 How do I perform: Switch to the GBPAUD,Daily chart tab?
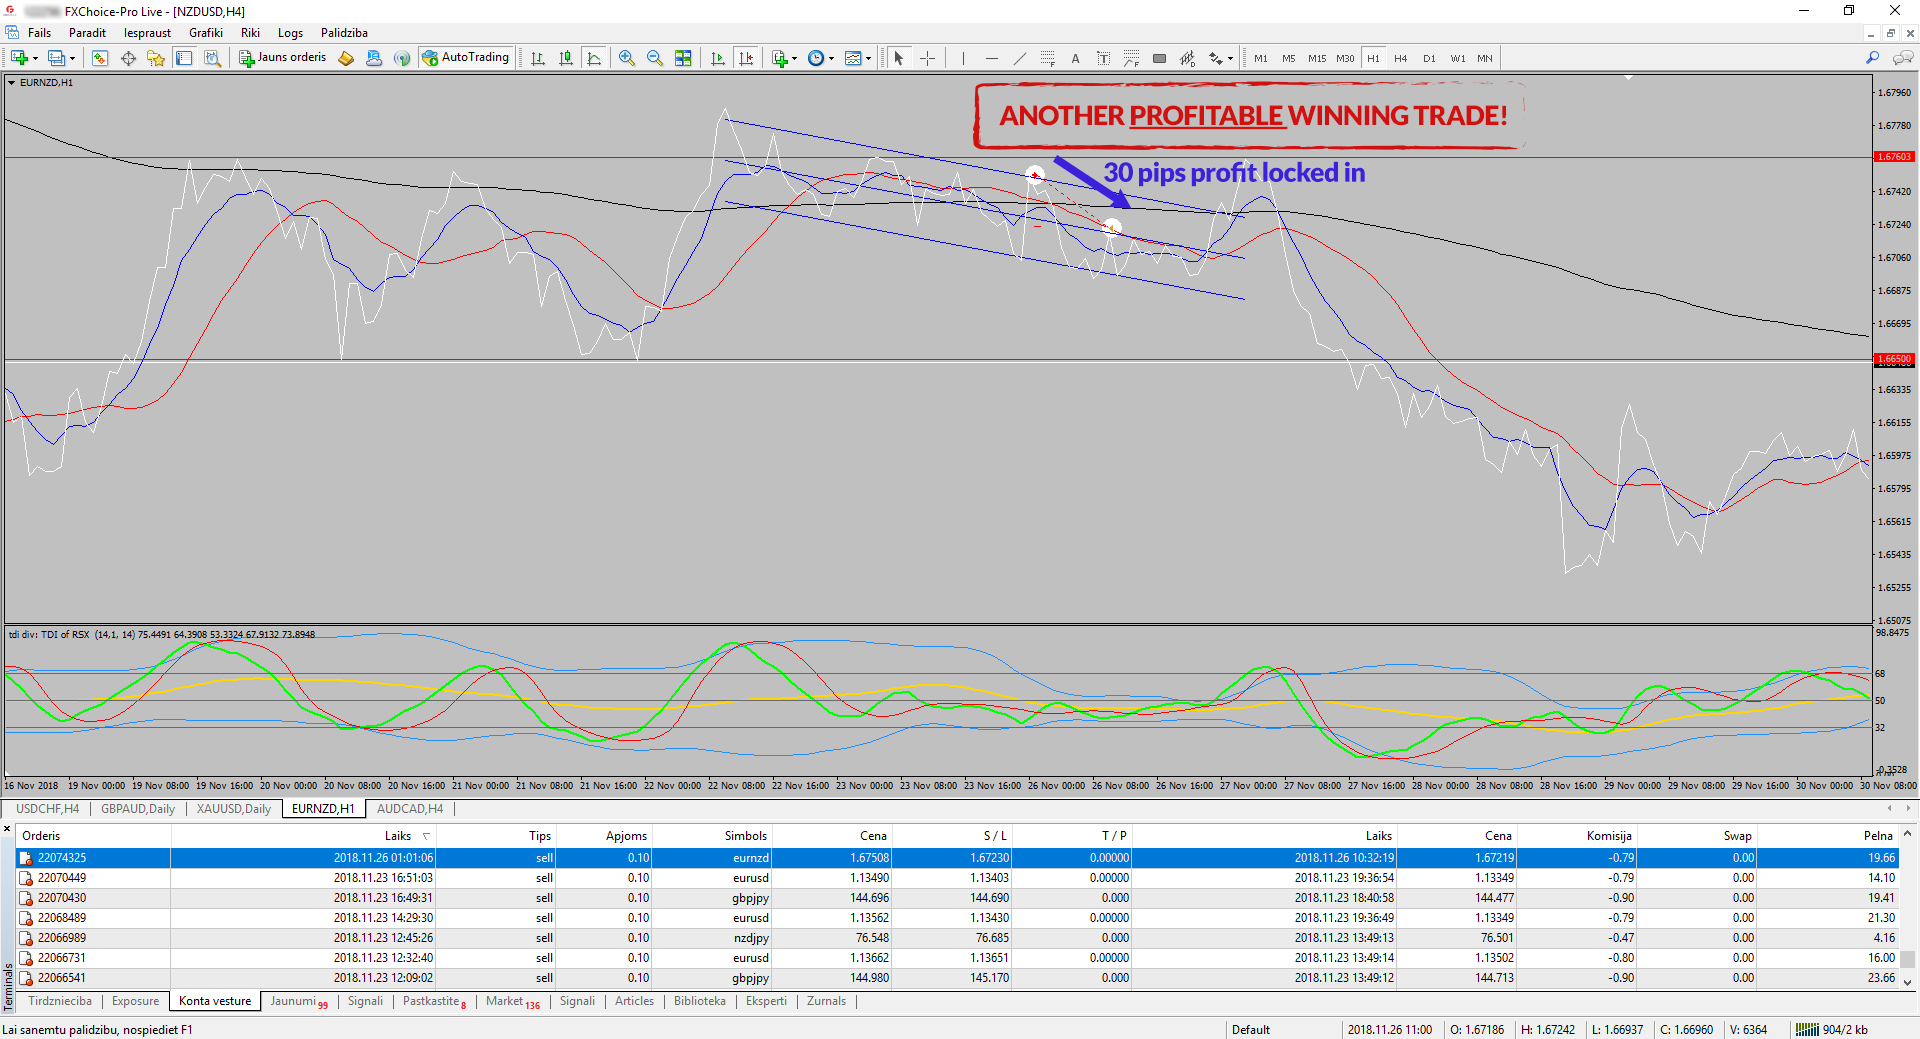tap(137, 809)
